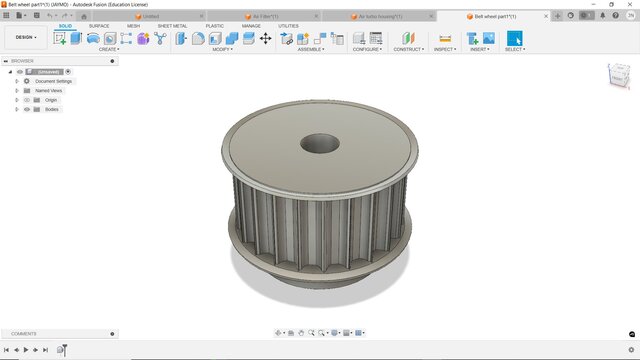Expand the Named Views node

pyautogui.click(x=17, y=91)
